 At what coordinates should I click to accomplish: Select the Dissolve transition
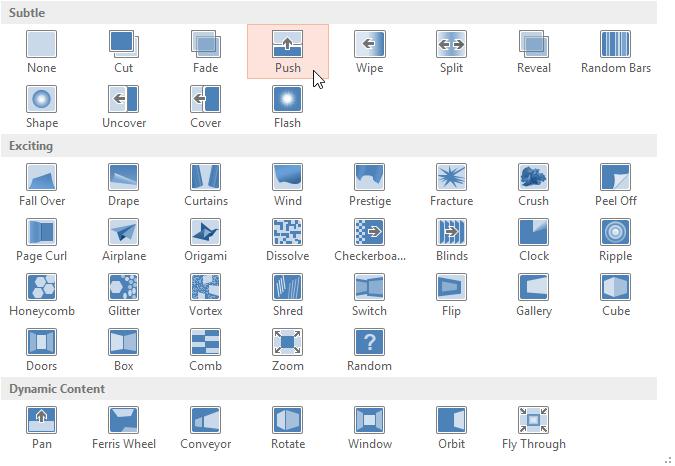click(288, 240)
